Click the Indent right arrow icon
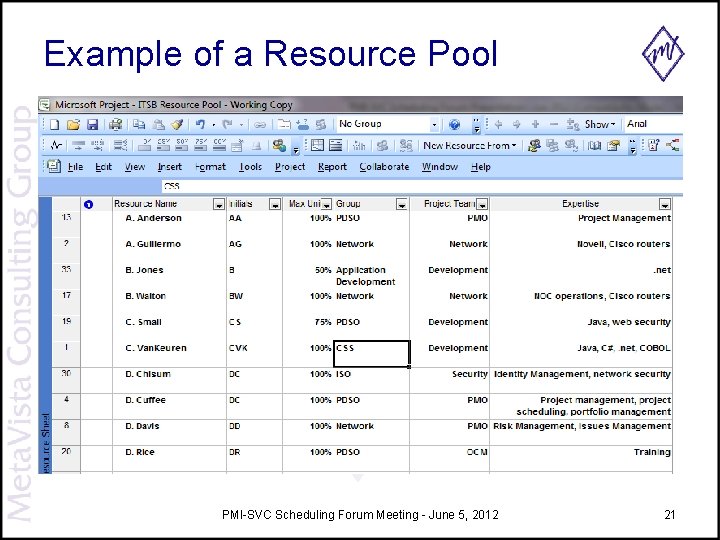720x540 pixels. pos(517,124)
